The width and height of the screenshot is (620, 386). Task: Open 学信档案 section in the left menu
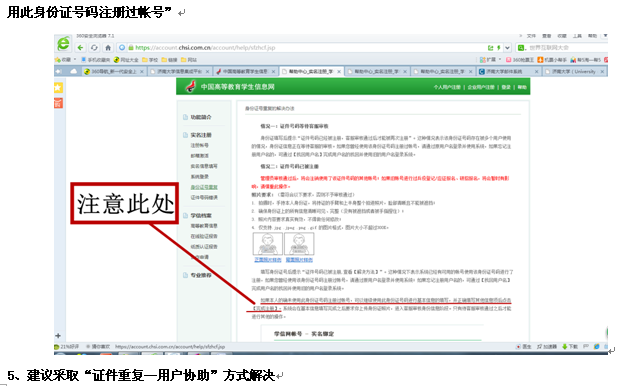click(x=201, y=216)
